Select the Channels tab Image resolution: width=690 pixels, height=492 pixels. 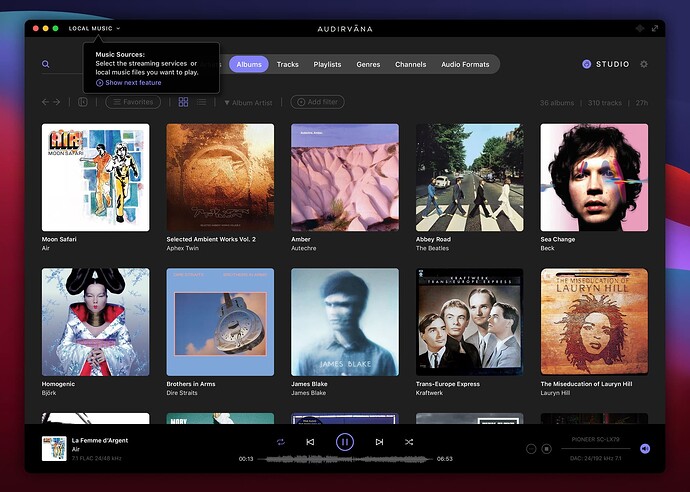coord(410,64)
